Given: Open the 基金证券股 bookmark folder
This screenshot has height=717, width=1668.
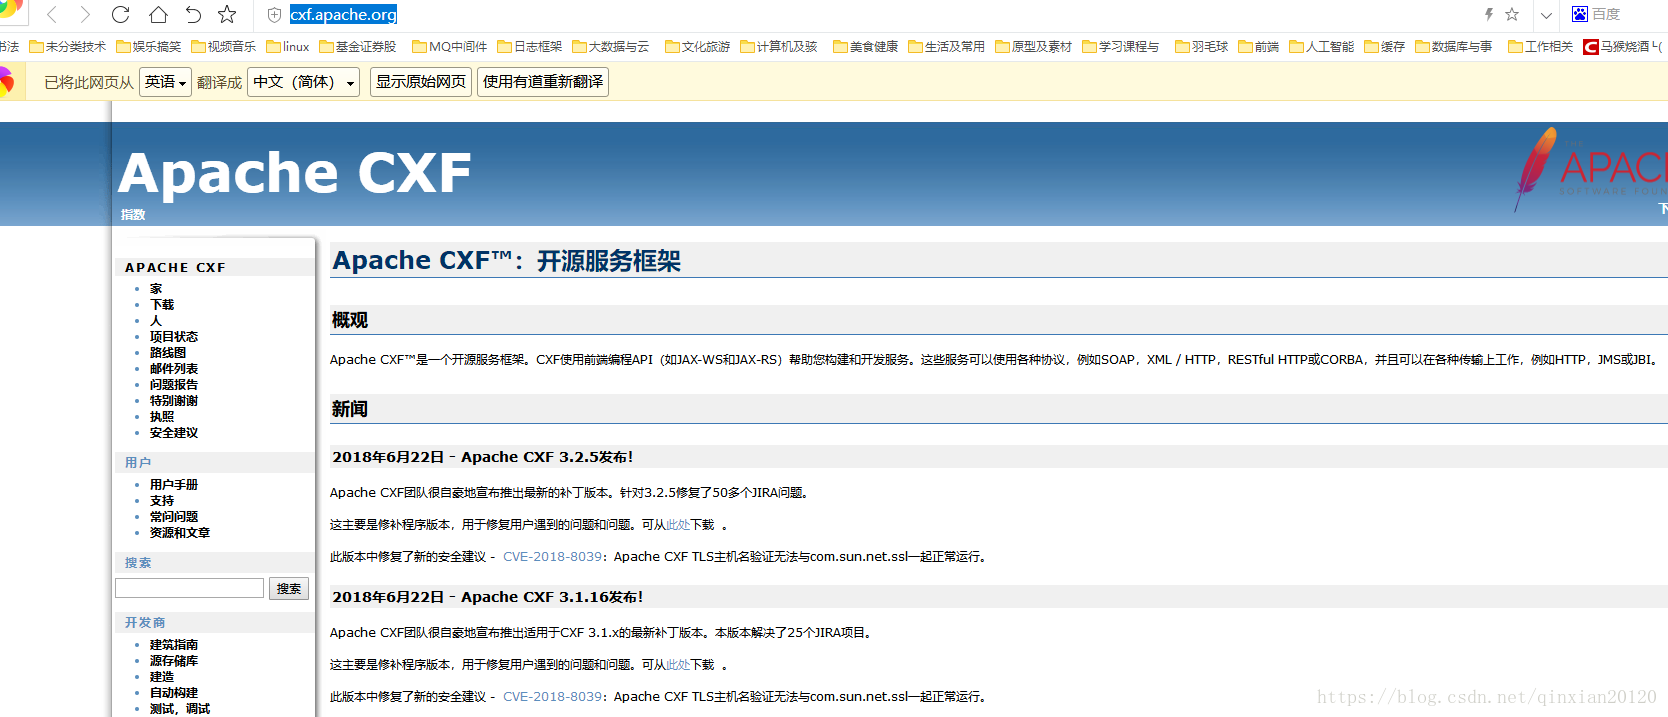Looking at the screenshot, I should click(358, 47).
